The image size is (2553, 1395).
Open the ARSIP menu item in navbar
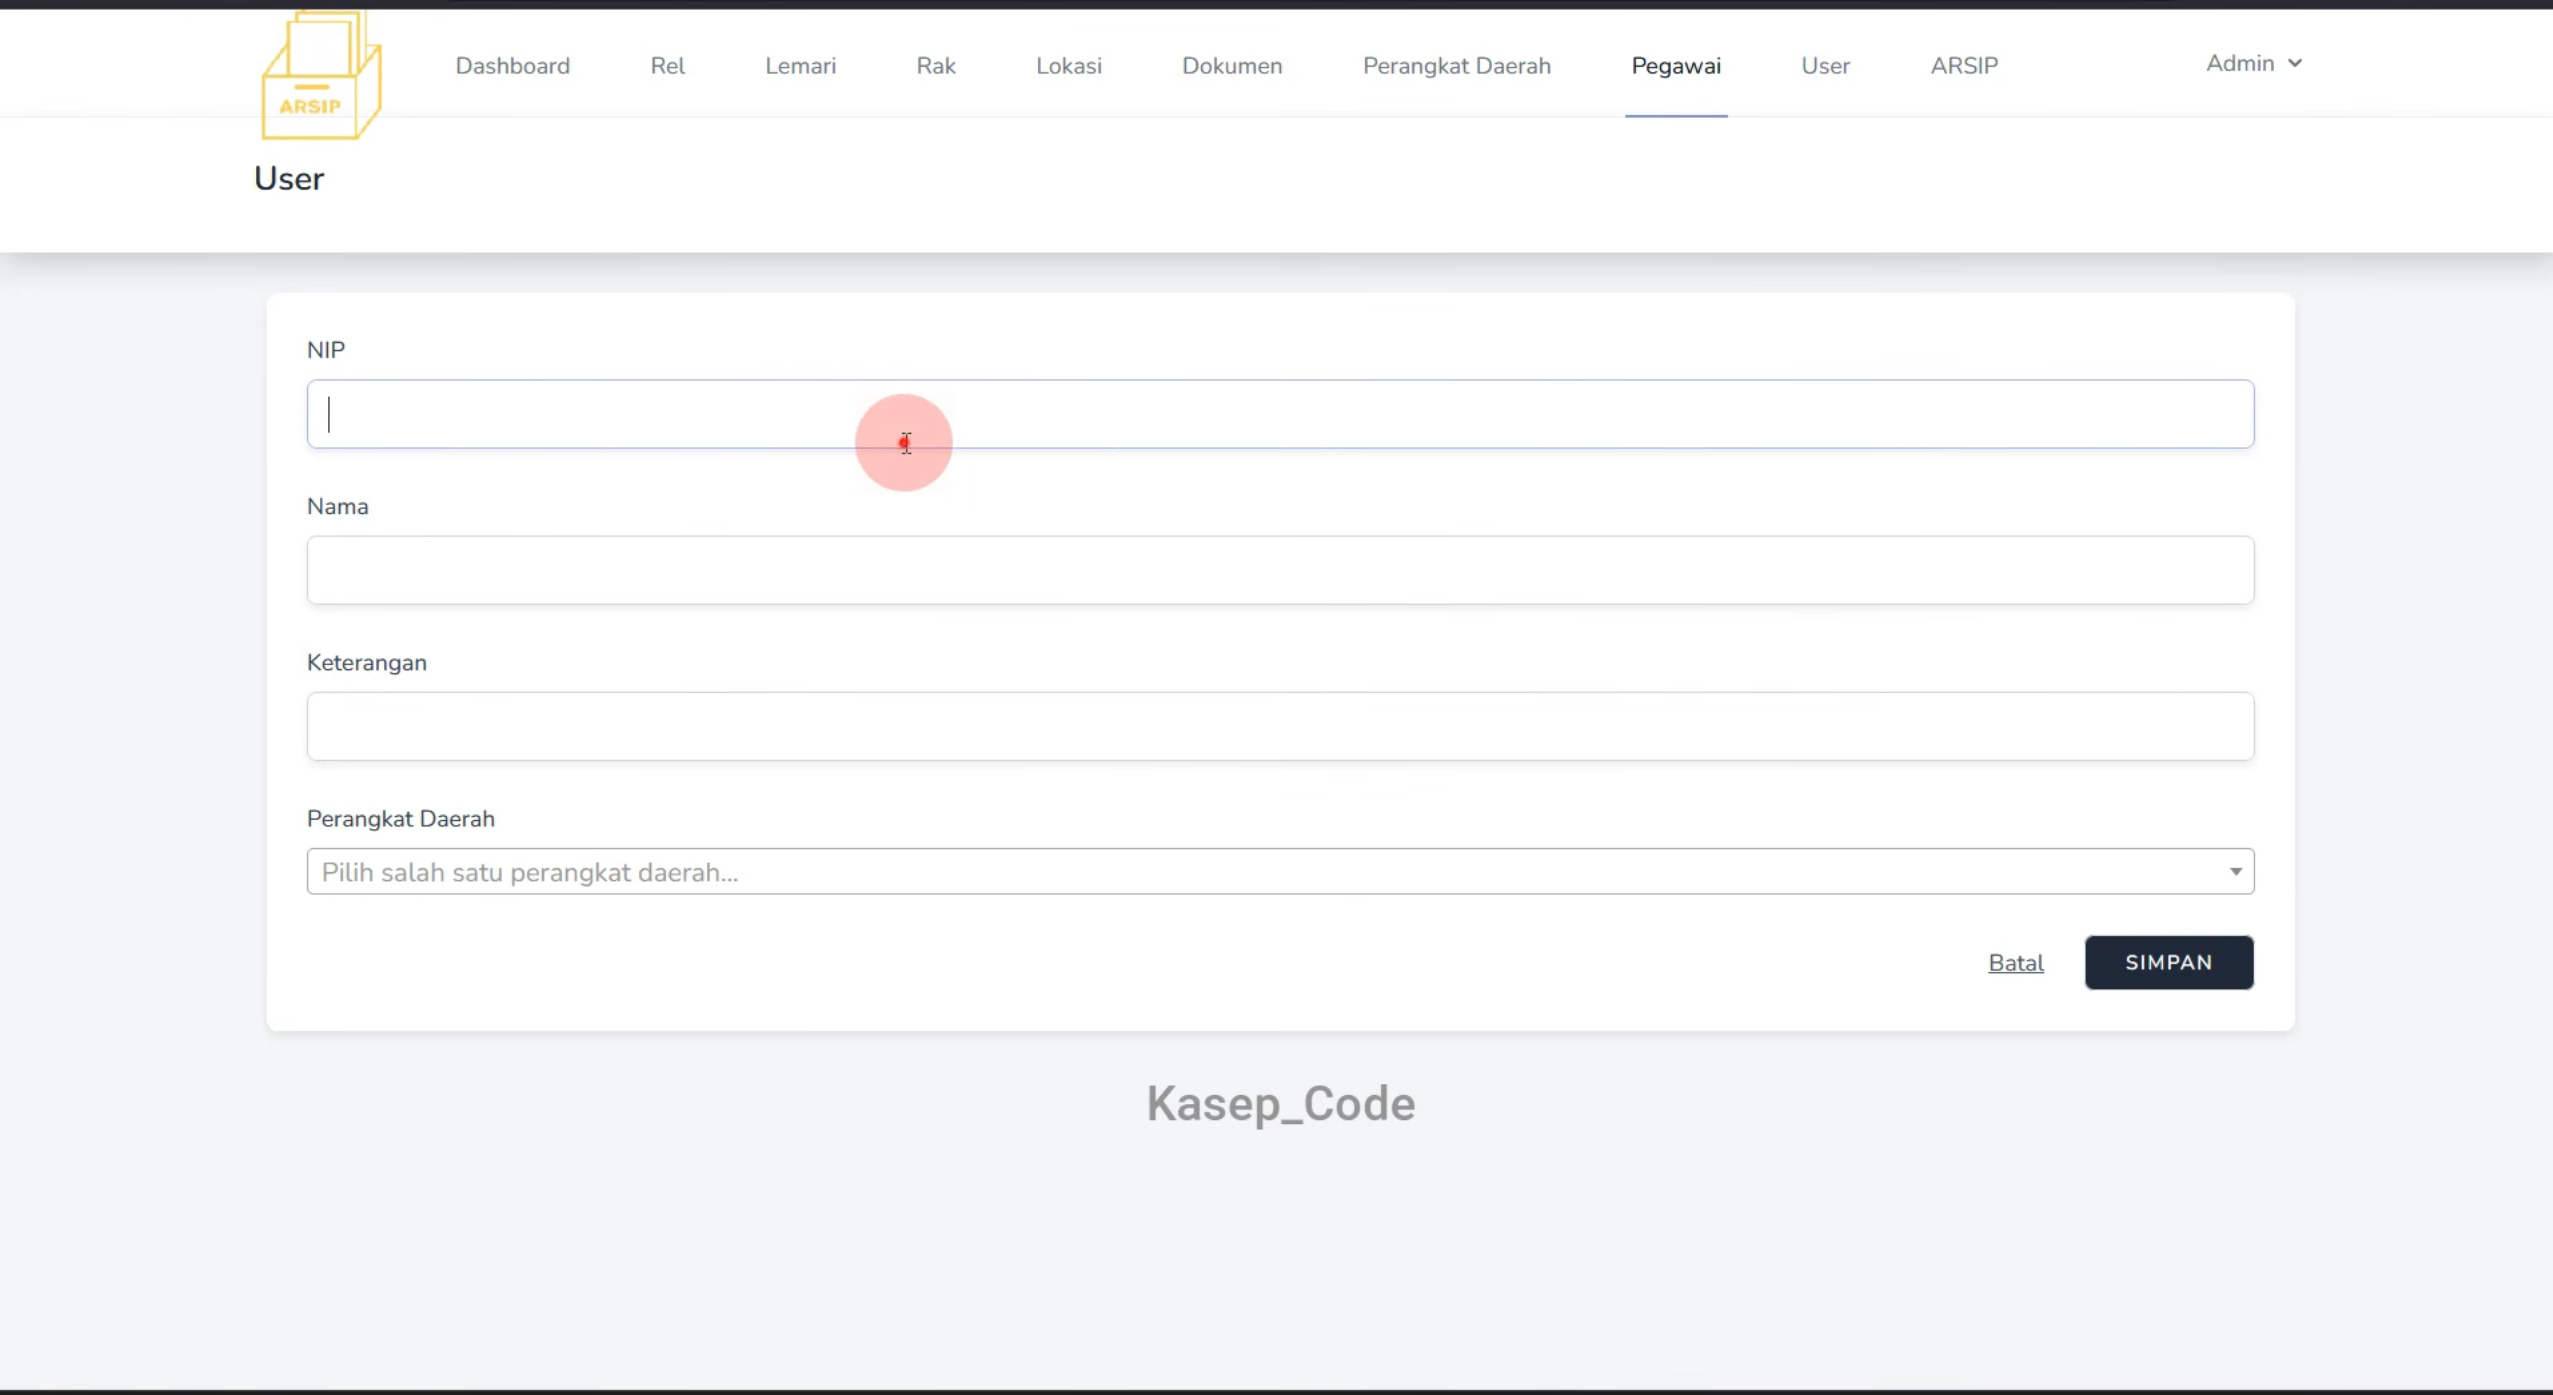pyautogui.click(x=1964, y=66)
